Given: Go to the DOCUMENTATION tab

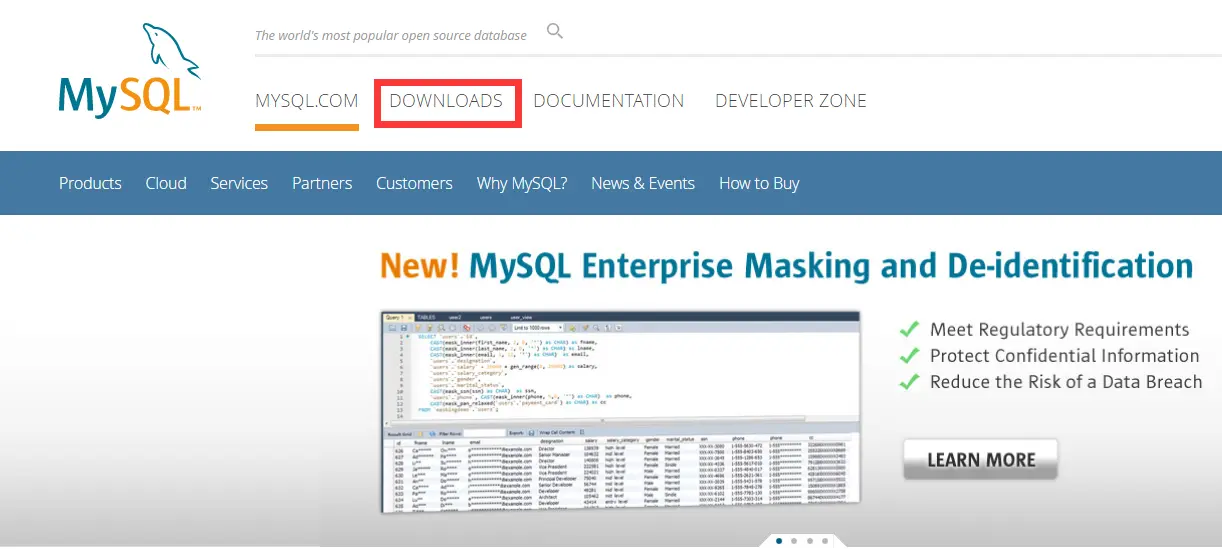Looking at the screenshot, I should 609,101.
